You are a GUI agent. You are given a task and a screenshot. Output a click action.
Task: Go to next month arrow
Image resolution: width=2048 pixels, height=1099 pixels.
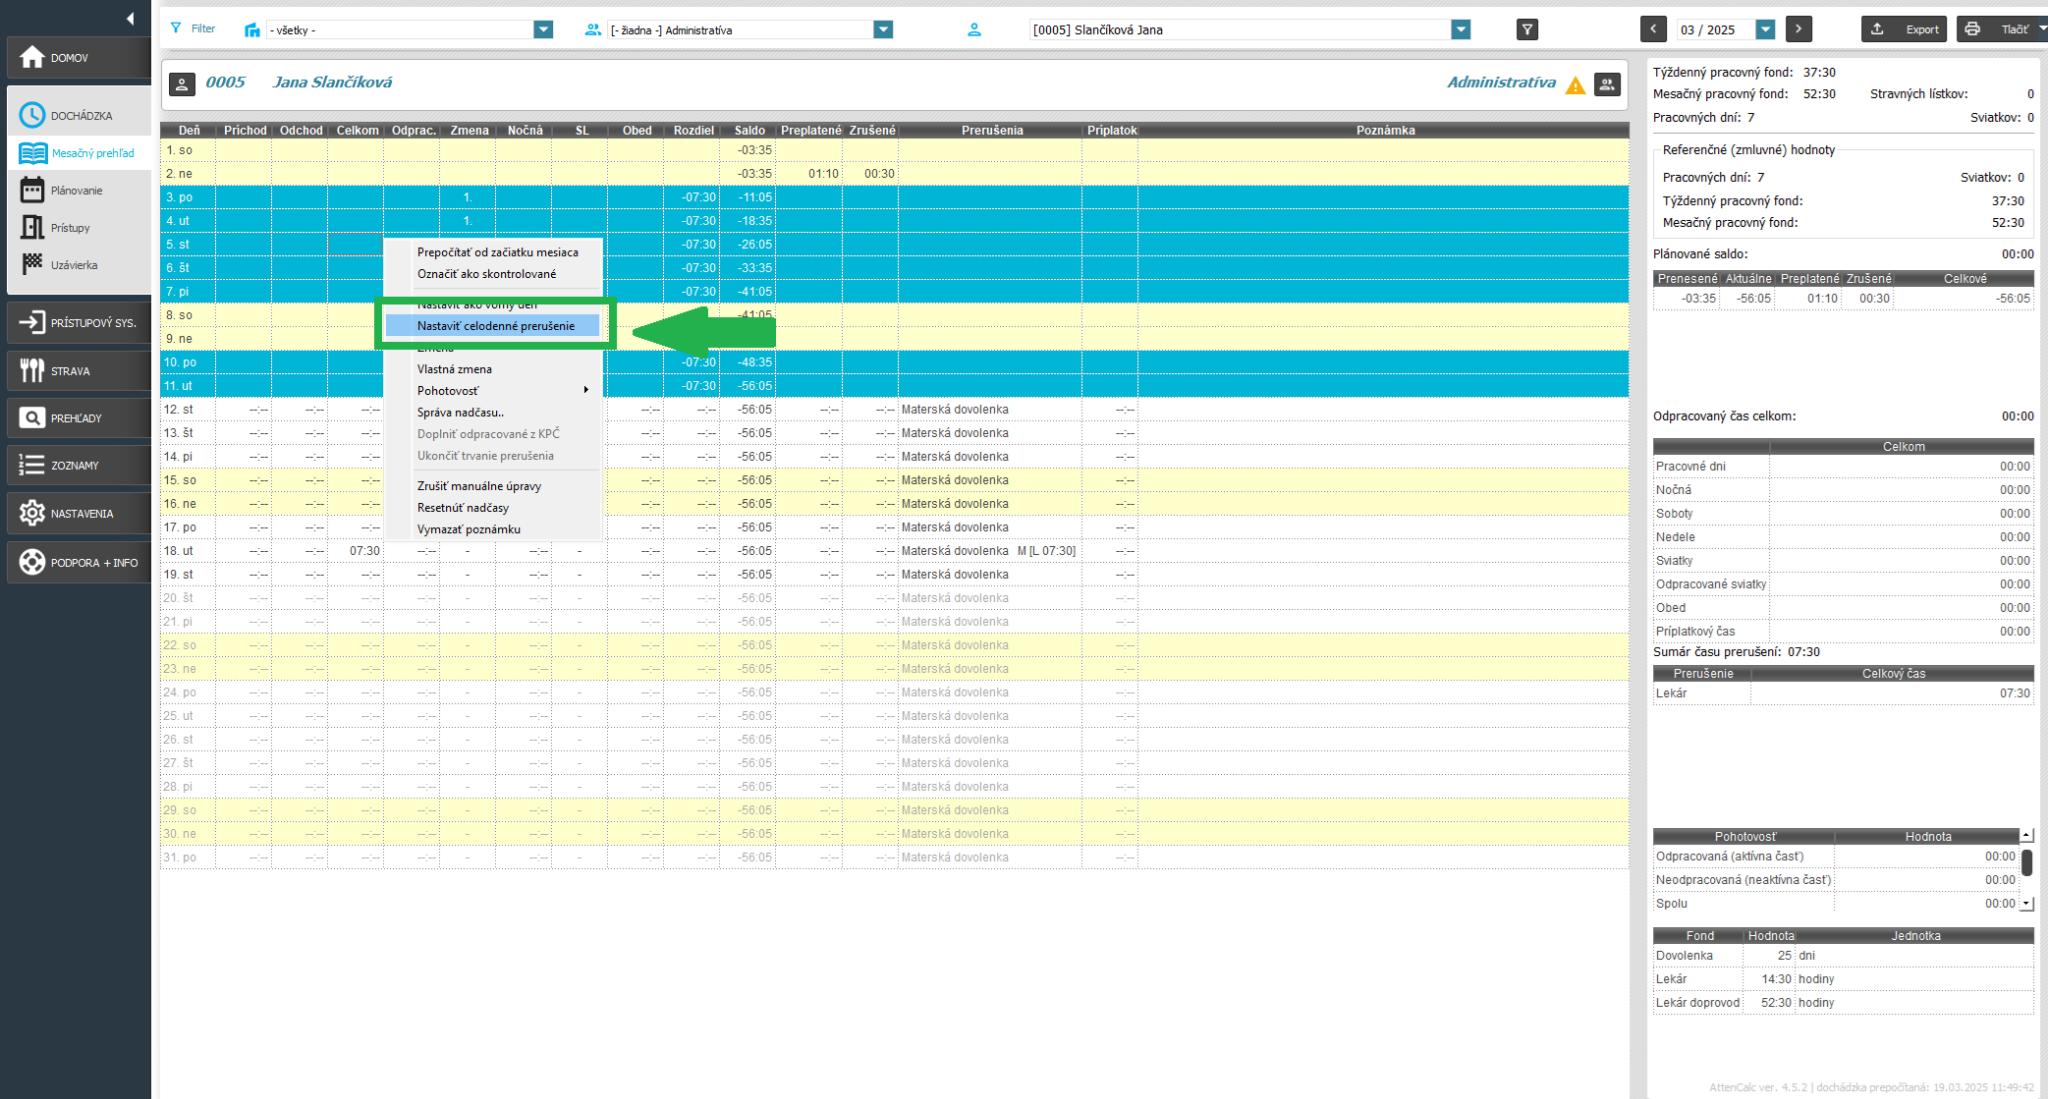1798,30
